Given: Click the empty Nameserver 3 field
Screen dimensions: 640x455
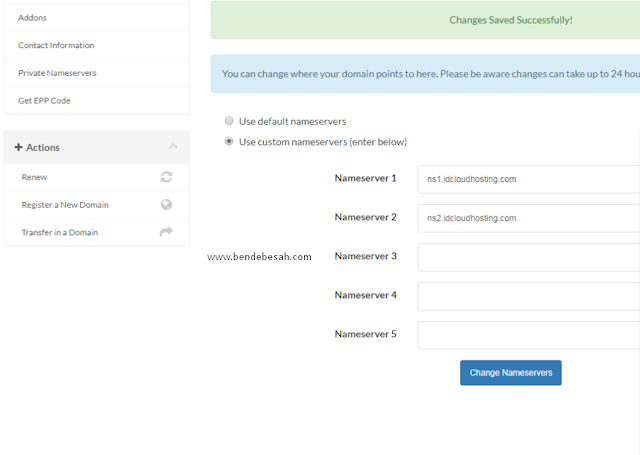Looking at the screenshot, I should click(529, 257).
